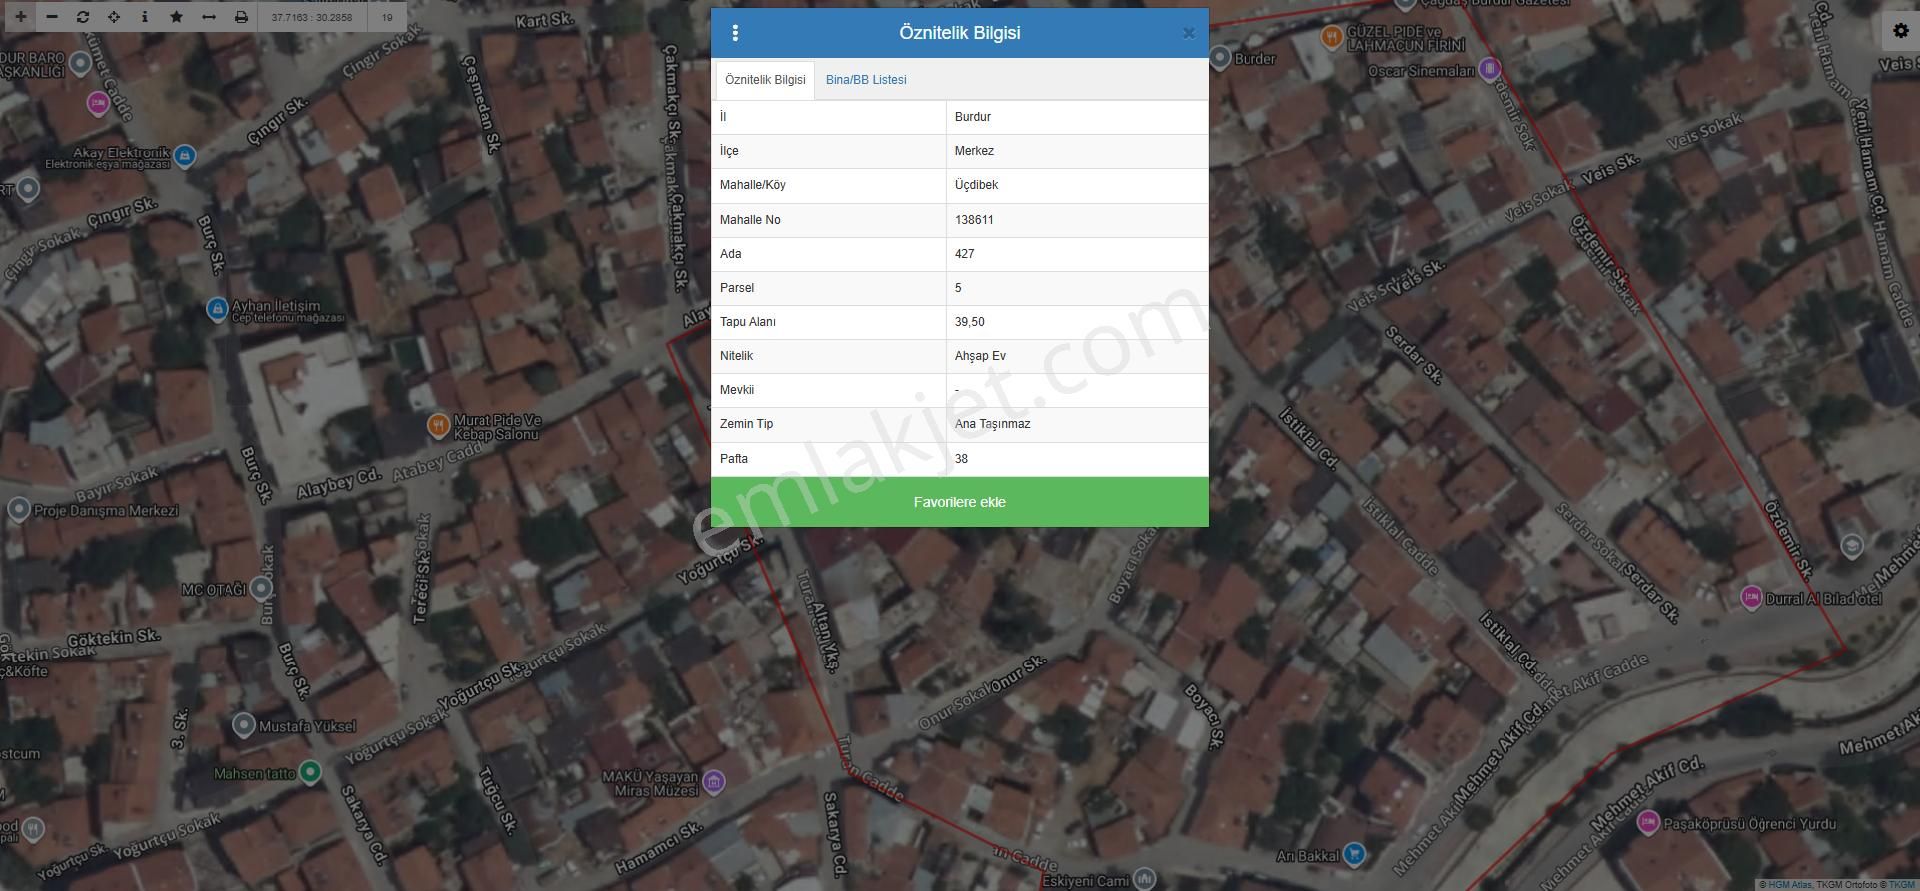Click the Durral Al Bilad otel marker
1920x891 pixels.
[1751, 598]
